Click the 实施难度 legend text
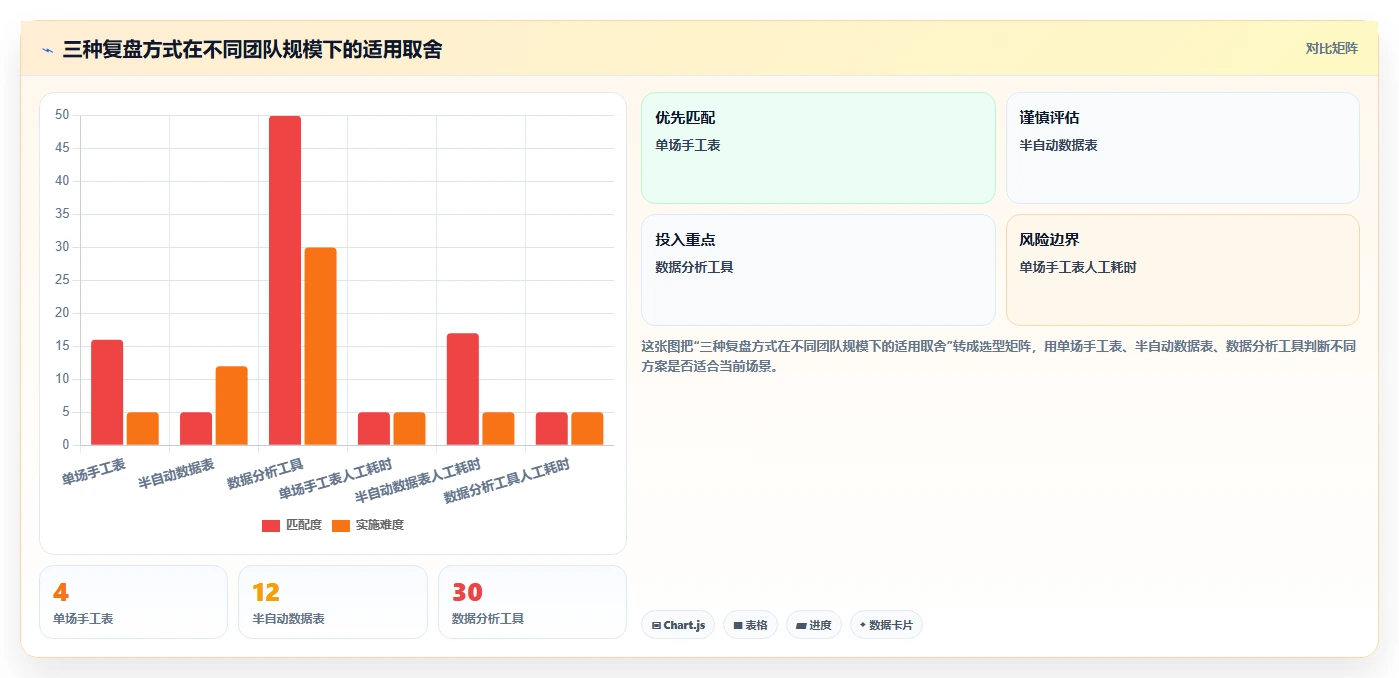 pos(380,525)
